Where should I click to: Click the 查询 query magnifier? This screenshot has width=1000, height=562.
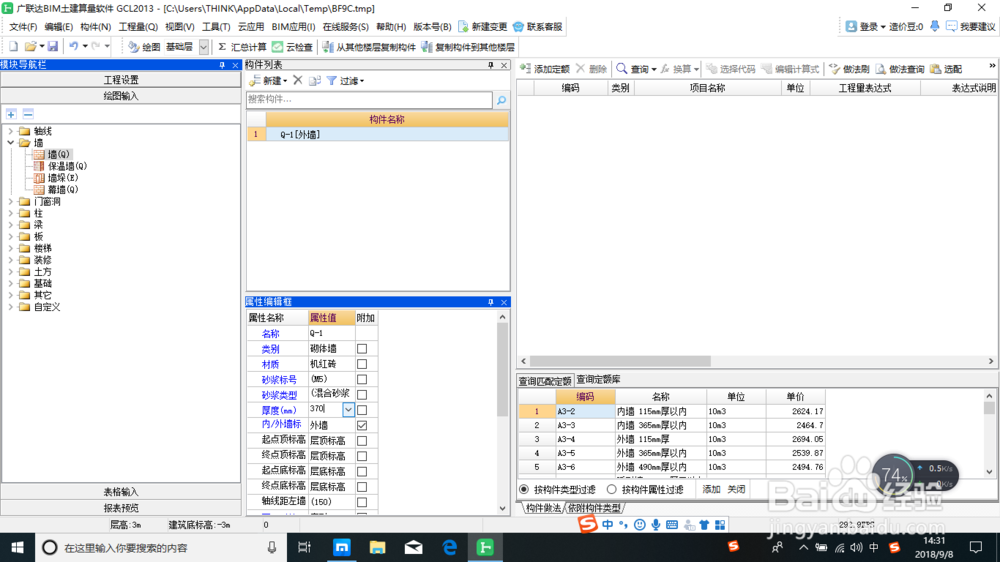[x=621, y=69]
